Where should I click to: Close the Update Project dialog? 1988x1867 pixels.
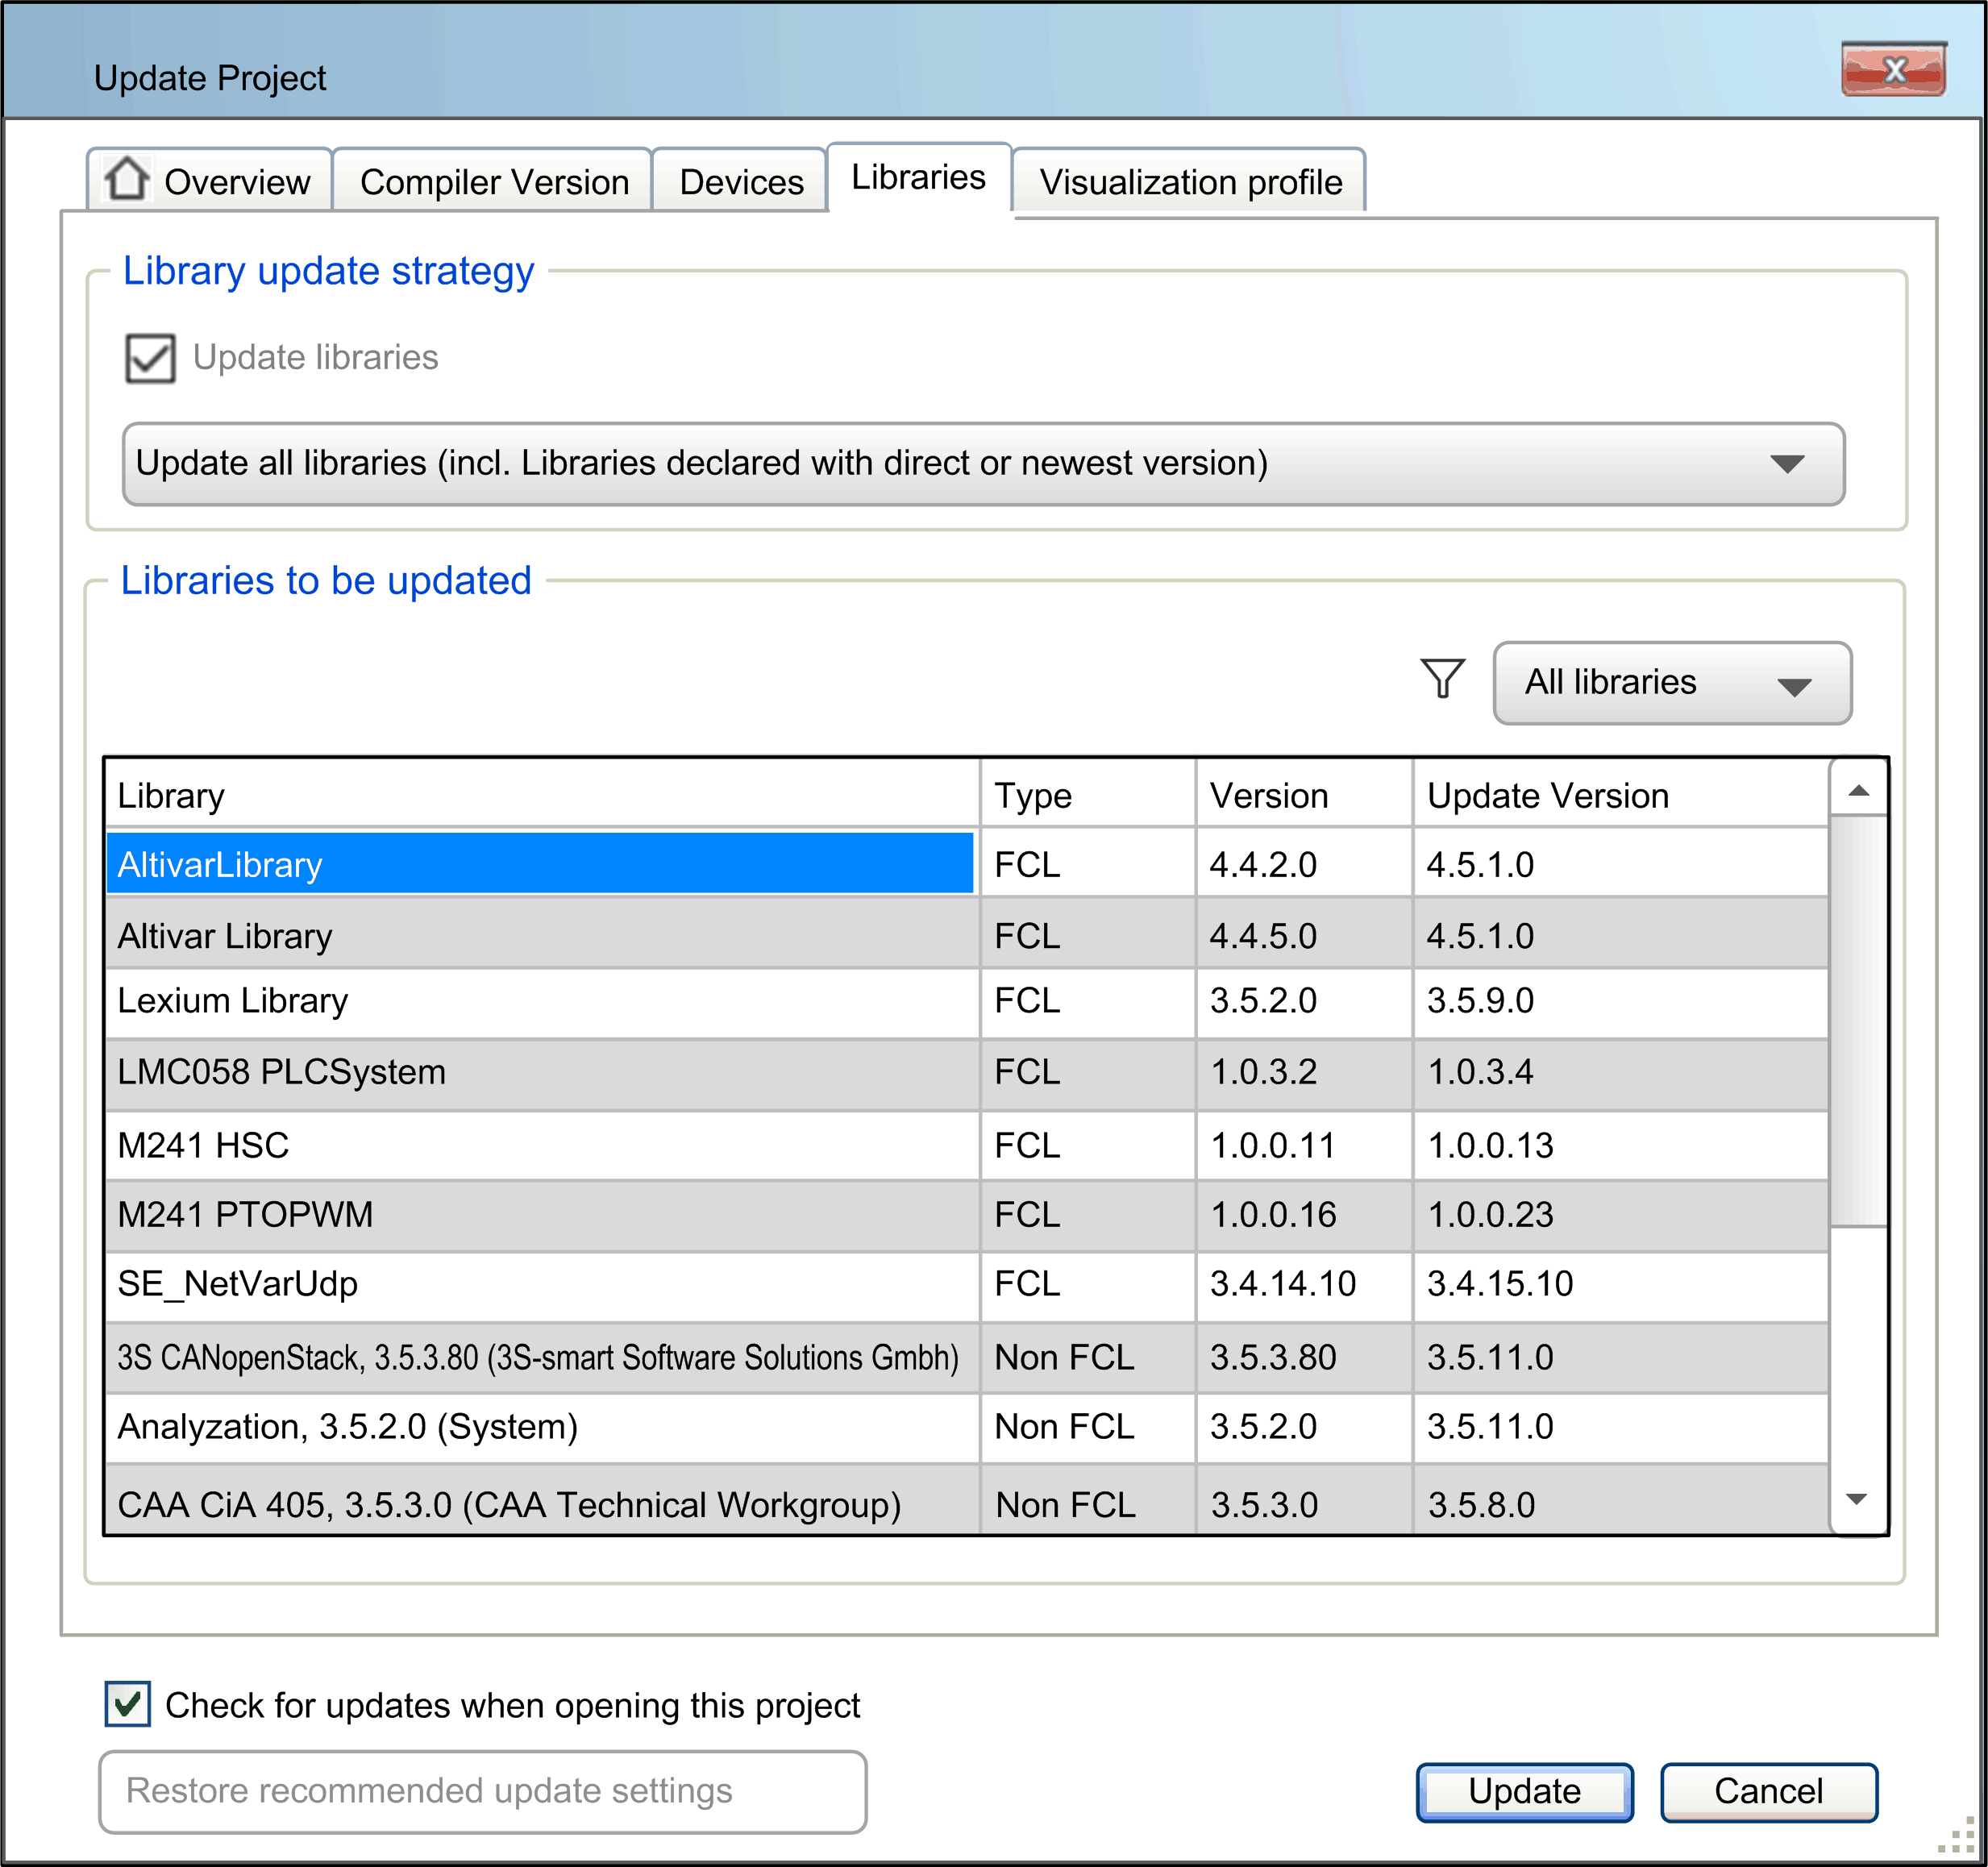[x=1897, y=70]
